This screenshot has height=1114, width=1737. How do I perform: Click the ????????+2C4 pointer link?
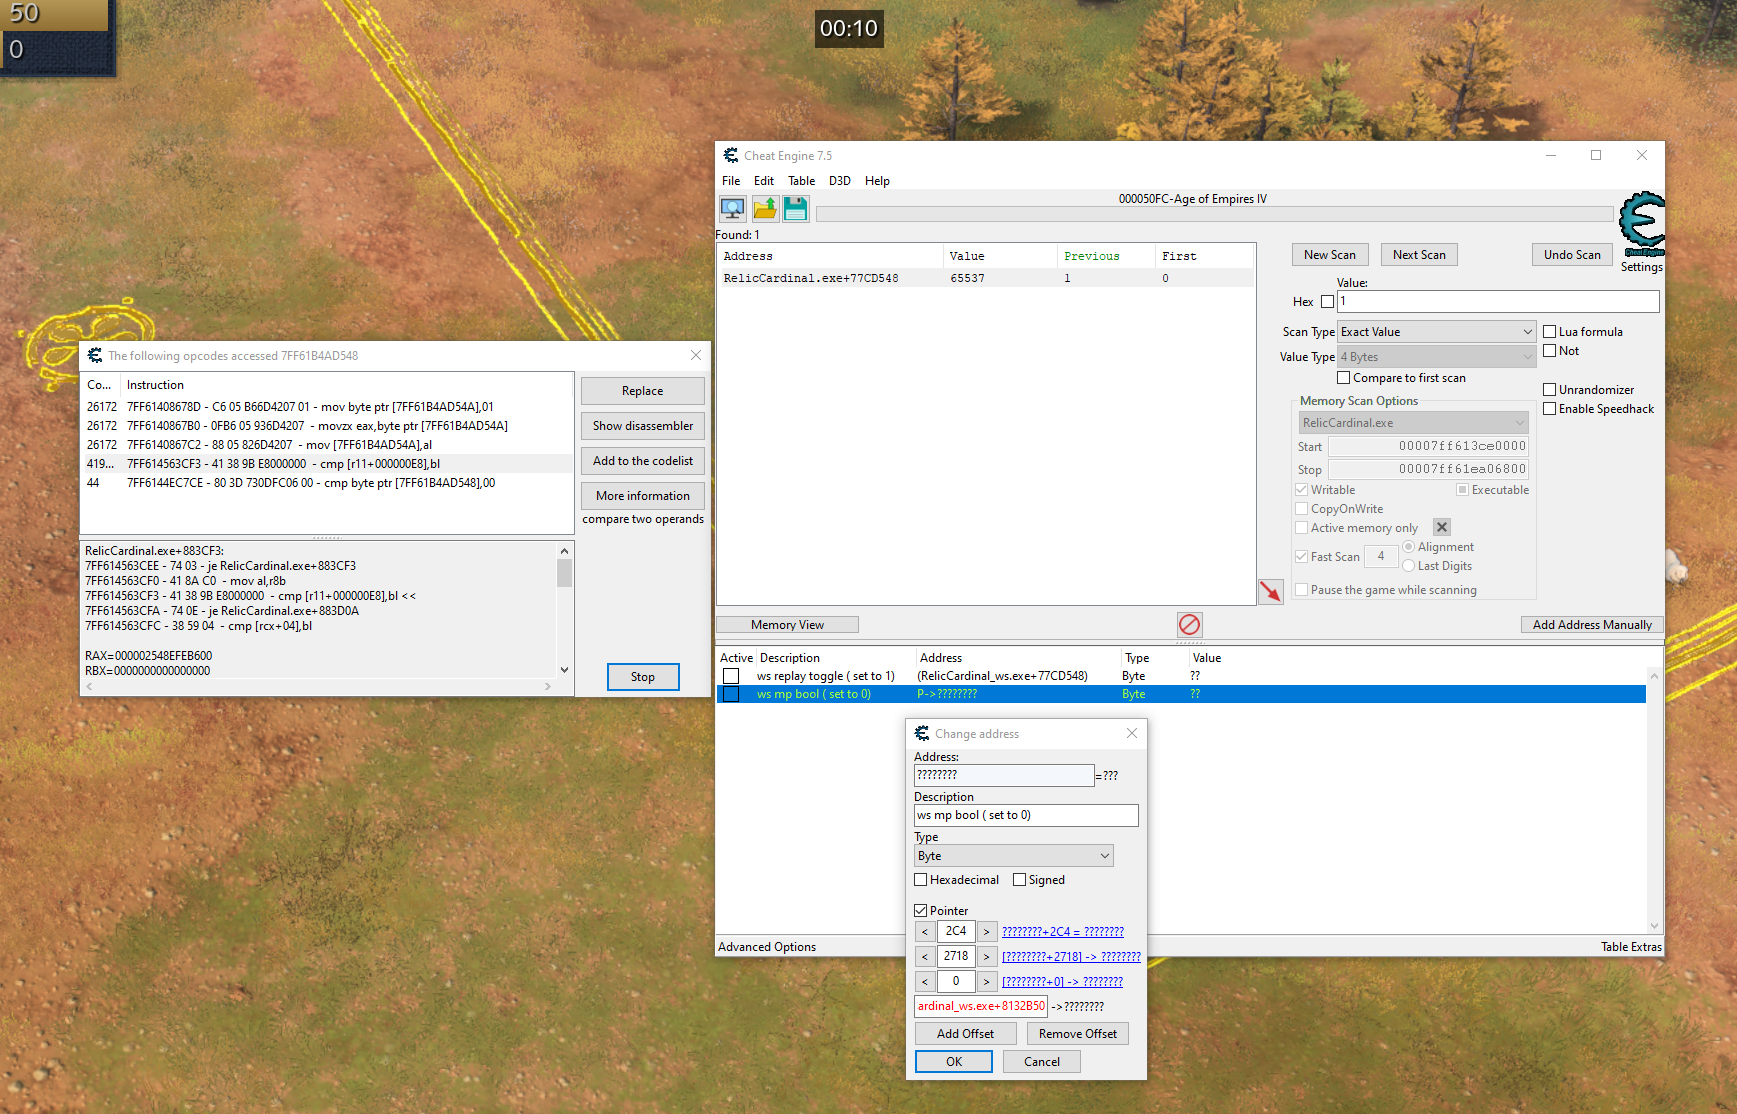click(x=1063, y=932)
